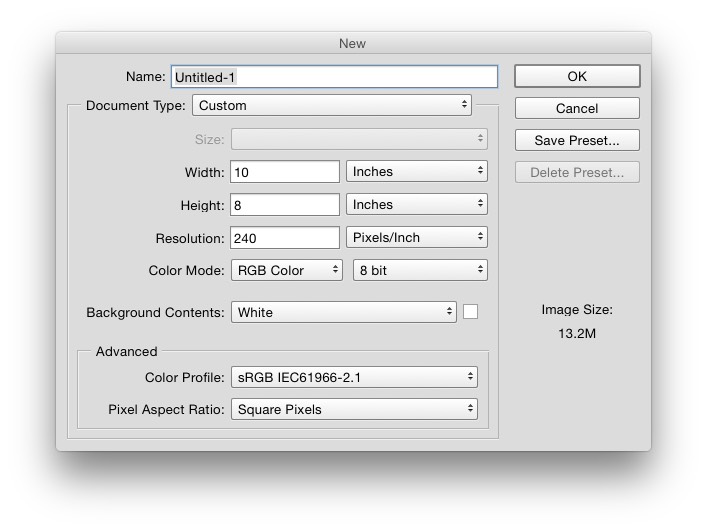Open the Pixels/Inch resolution units dropdown
Image resolution: width=707 pixels, height=531 pixels.
pyautogui.click(x=417, y=237)
